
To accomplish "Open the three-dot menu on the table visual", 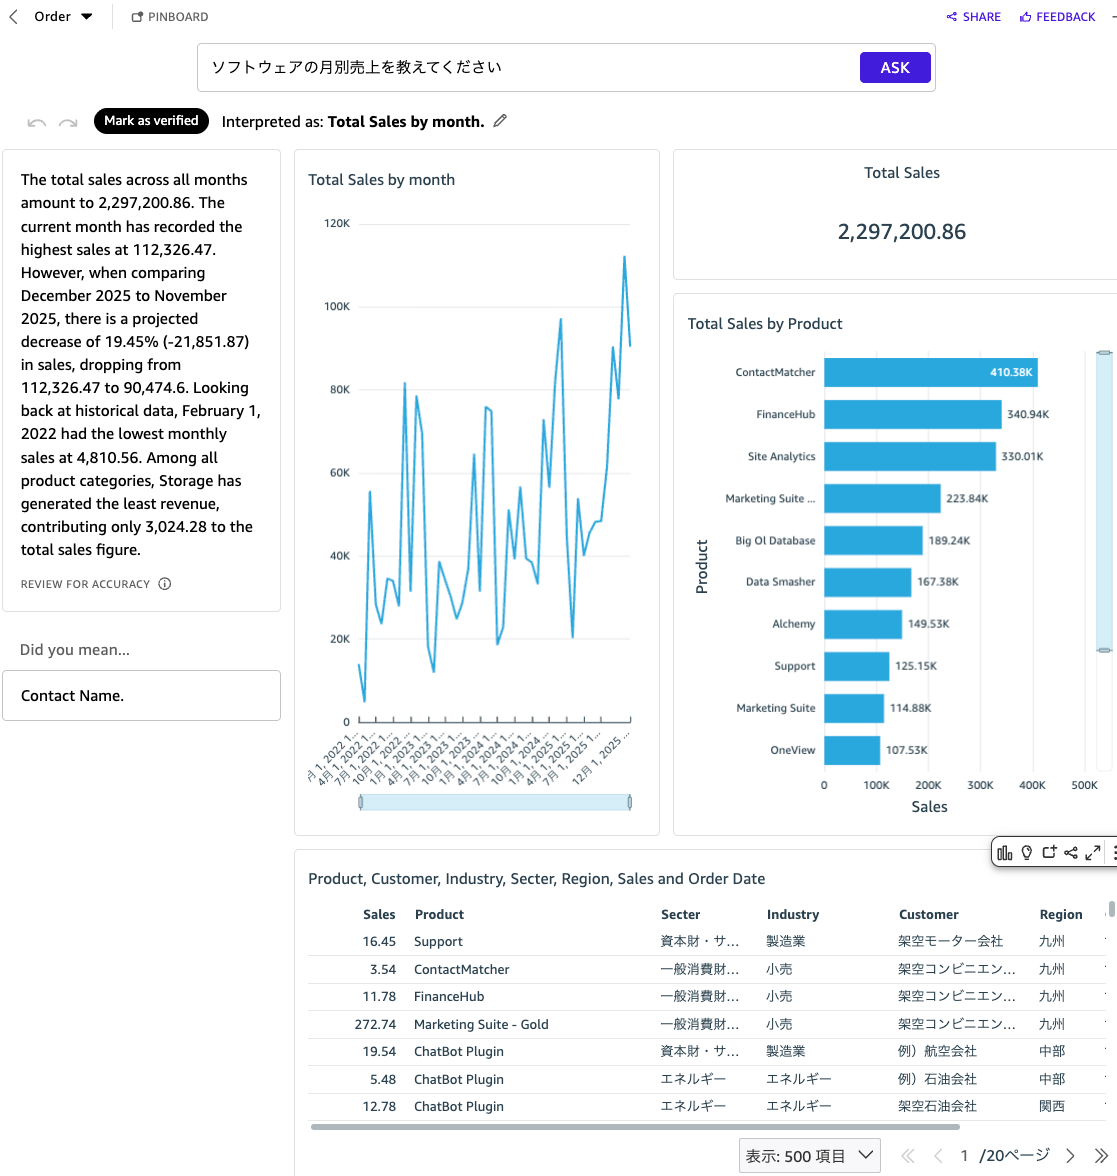I will (x=1113, y=852).
